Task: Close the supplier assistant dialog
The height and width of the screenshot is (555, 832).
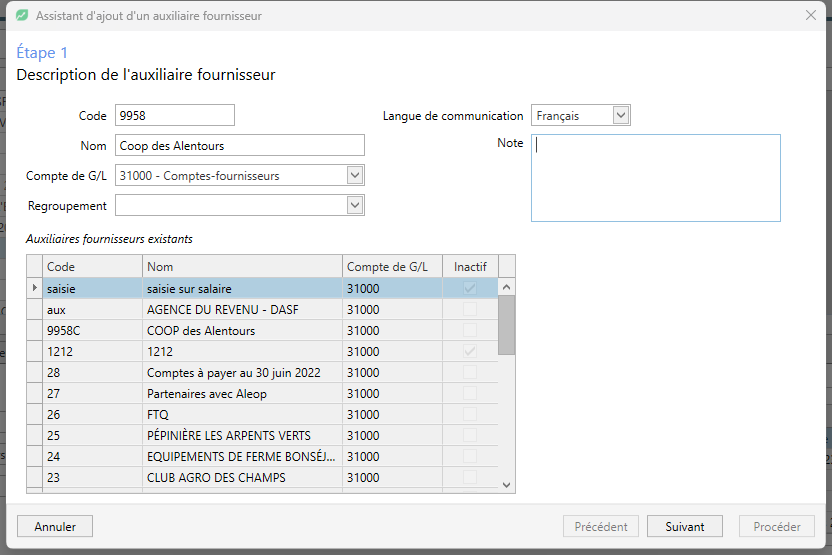Action: (810, 15)
